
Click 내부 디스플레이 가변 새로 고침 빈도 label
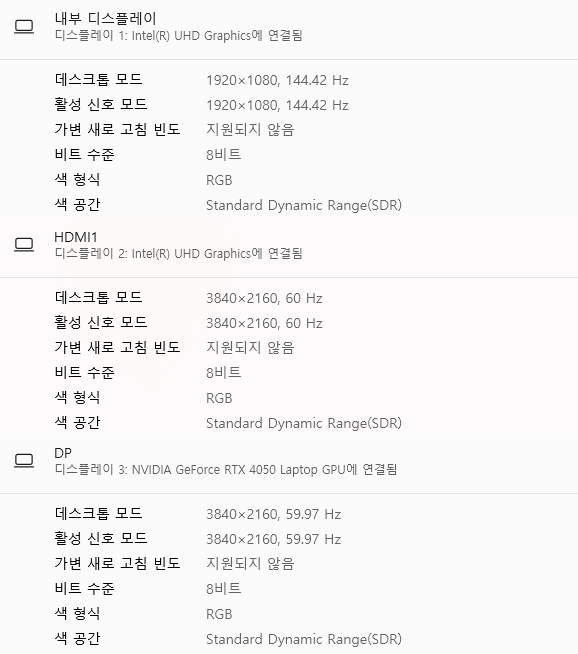point(117,129)
